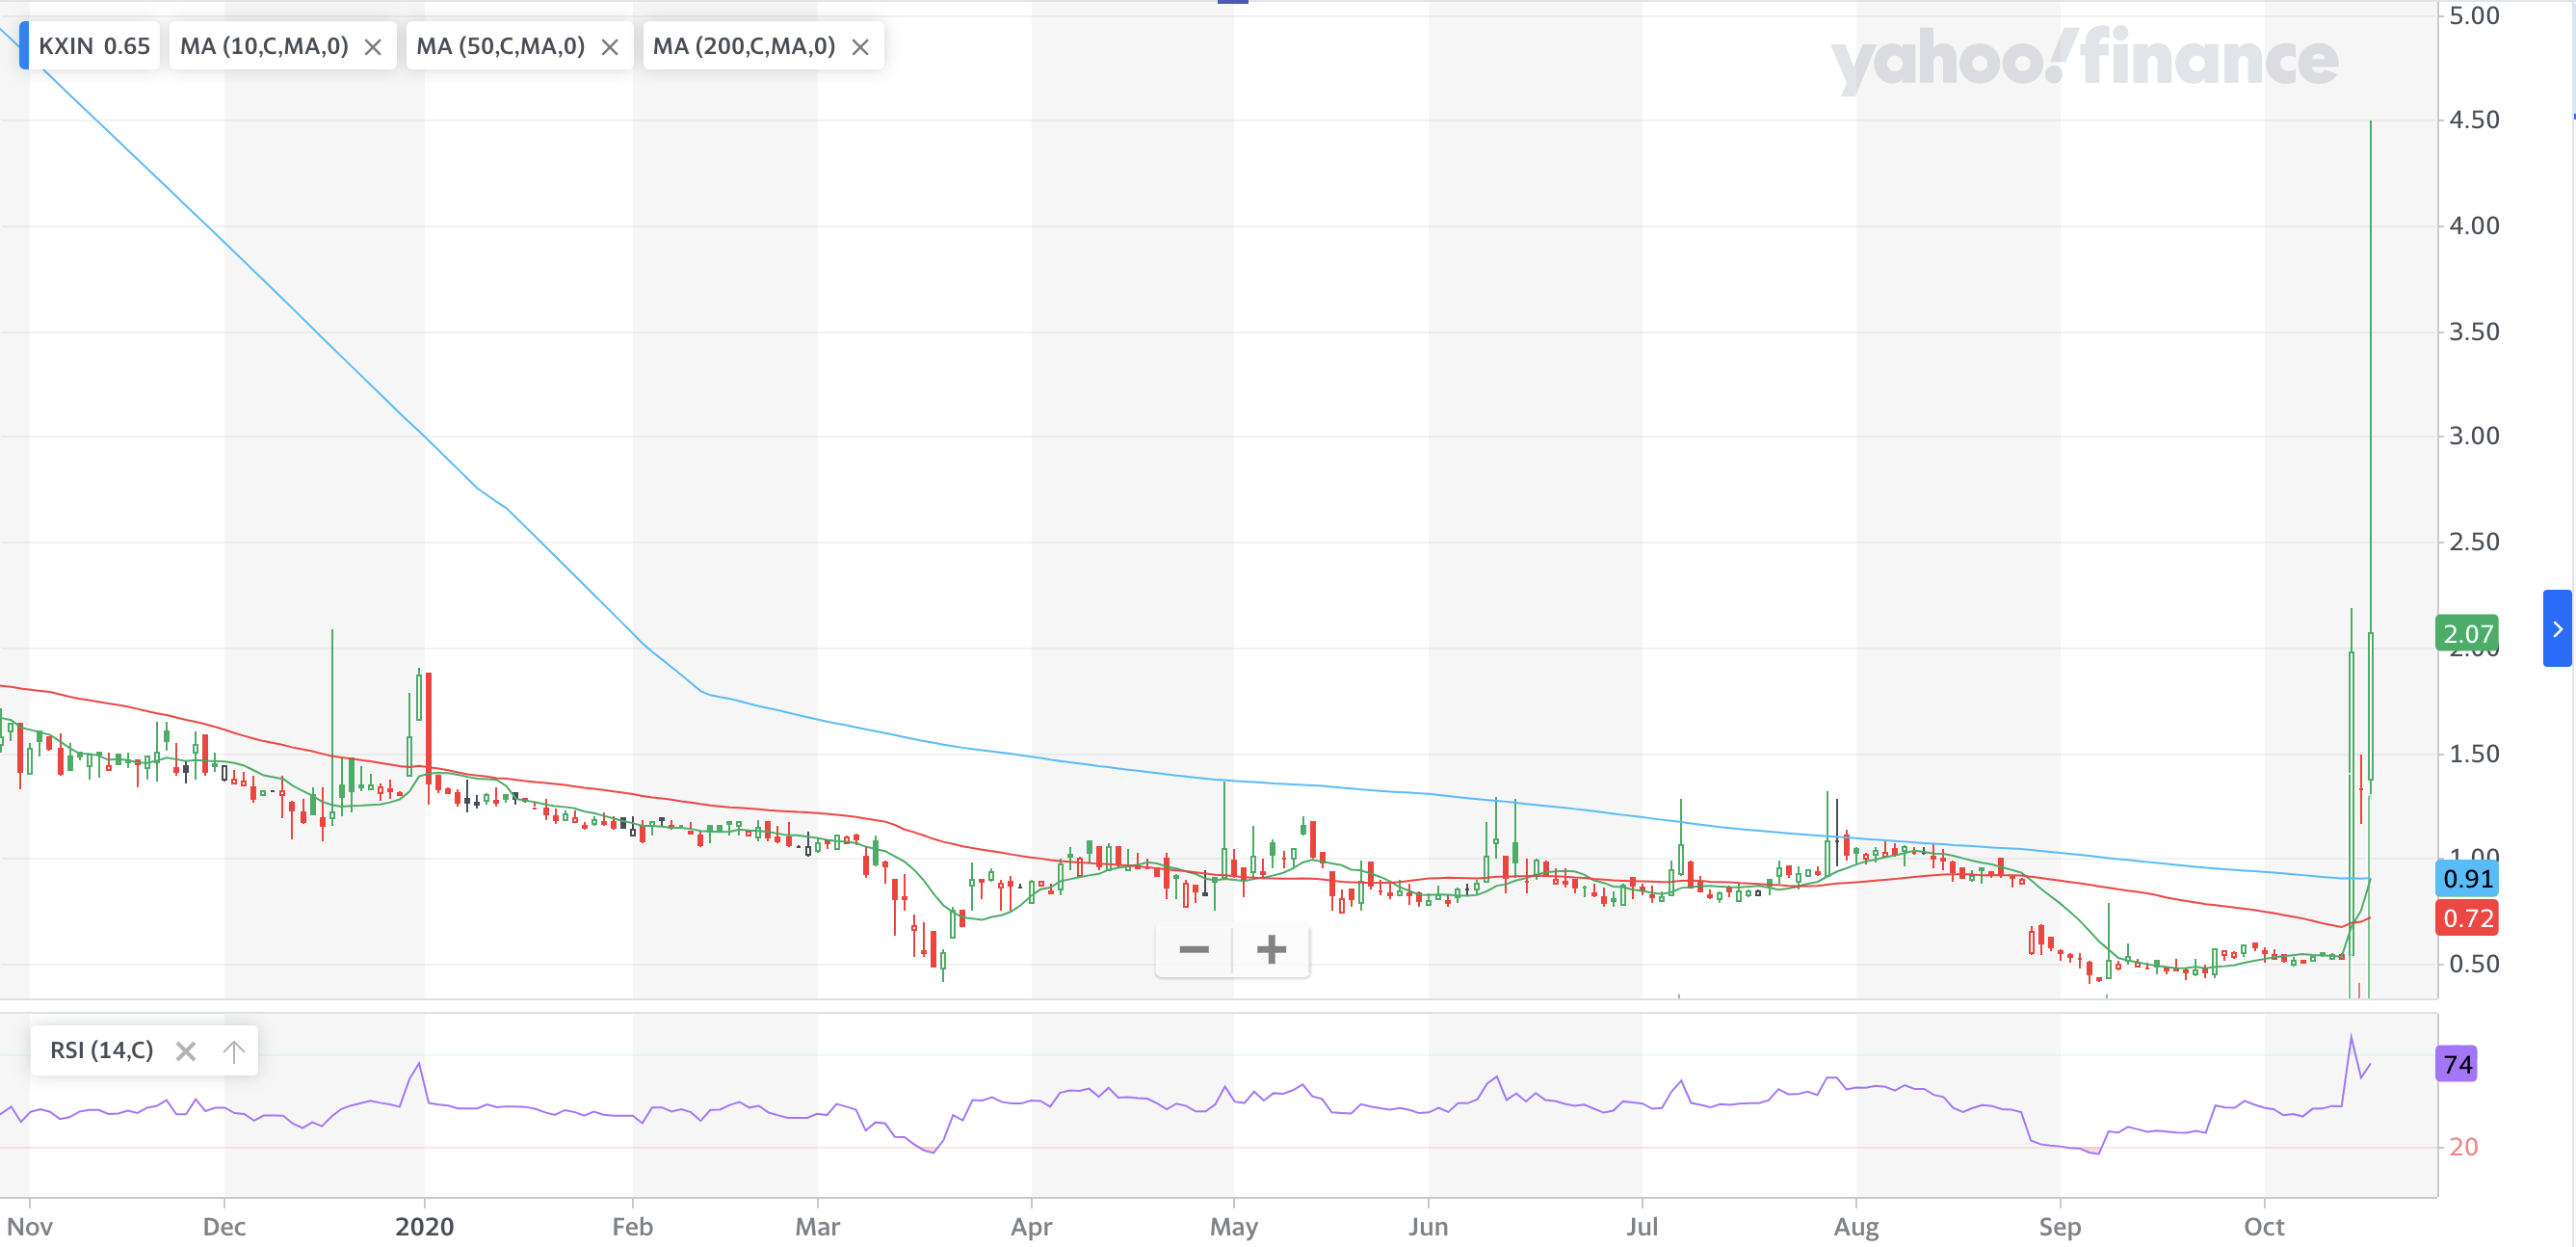Click the 74 RSI value tag
2576x1247 pixels.
point(2457,1064)
